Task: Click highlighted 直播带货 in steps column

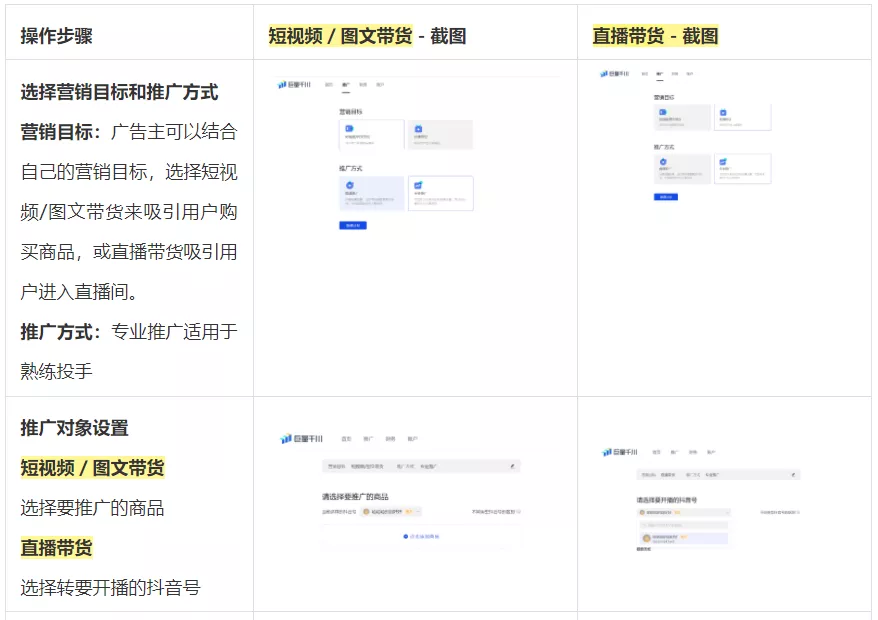Action: pos(57,548)
